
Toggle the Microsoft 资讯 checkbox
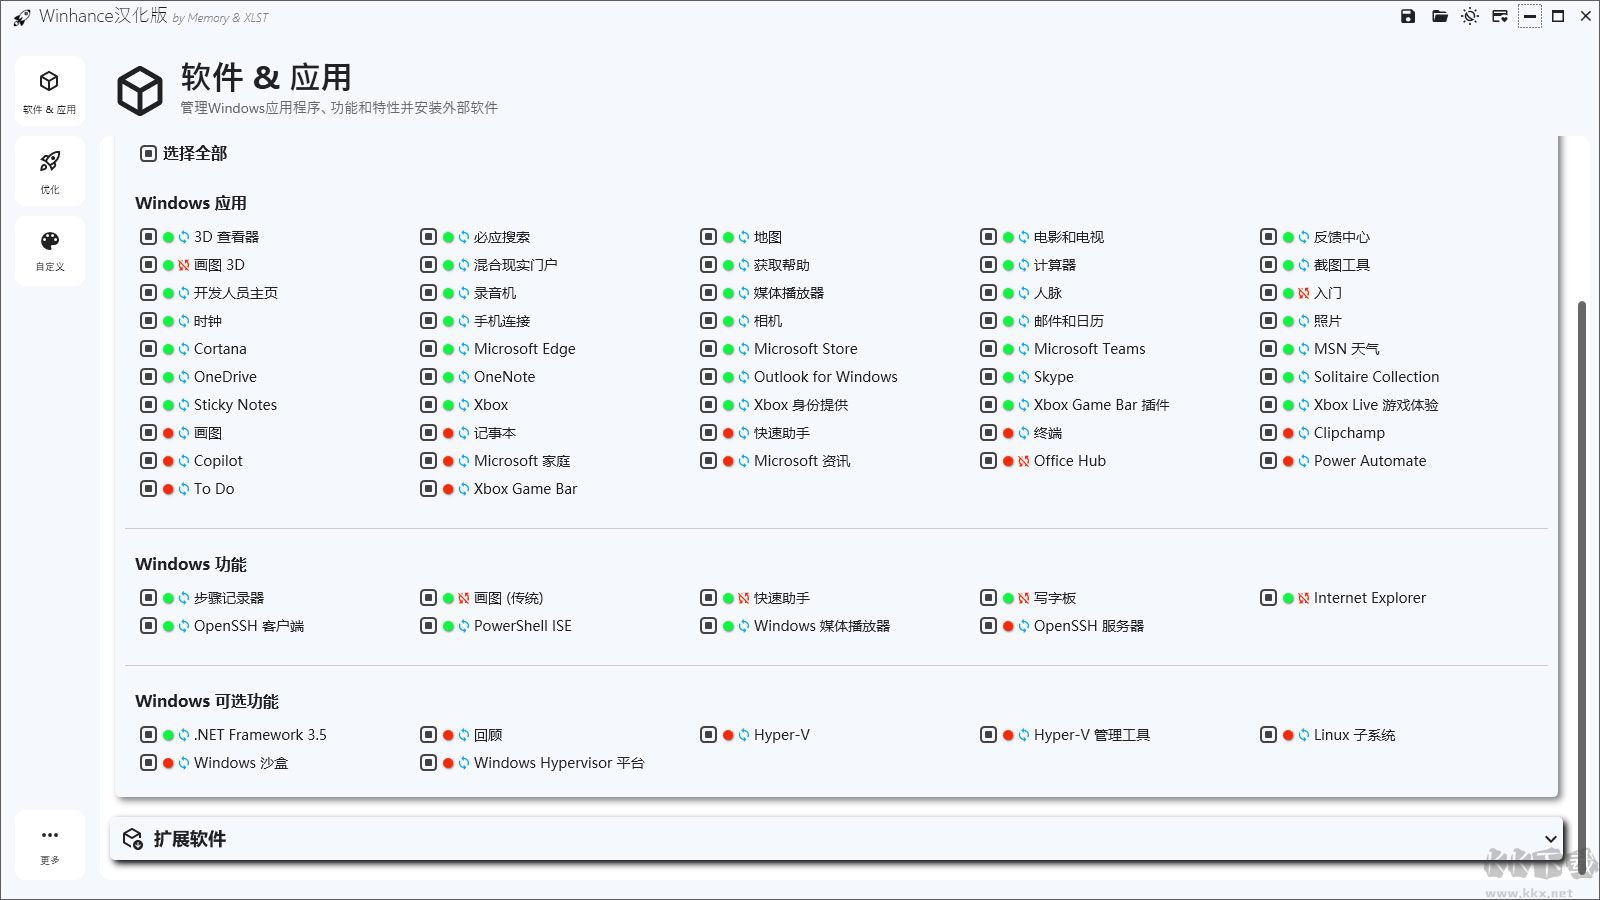click(708, 461)
